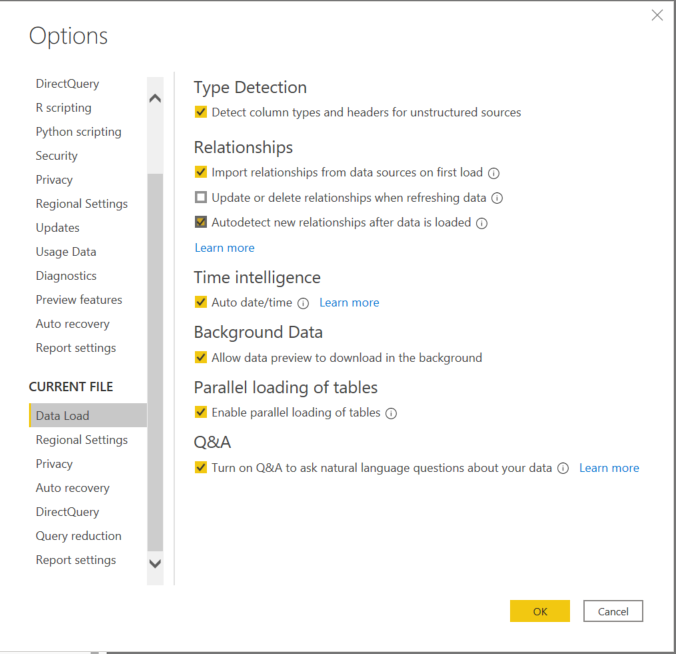The height and width of the screenshot is (654, 676).
Task: Enable Update or delete relationships when refreshing
Action: click(x=201, y=197)
